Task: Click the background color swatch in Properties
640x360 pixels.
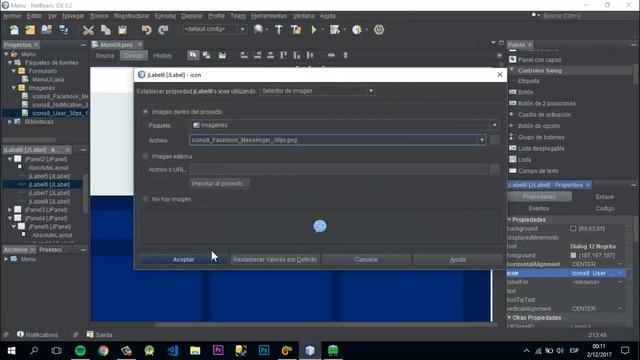Action: (573, 229)
